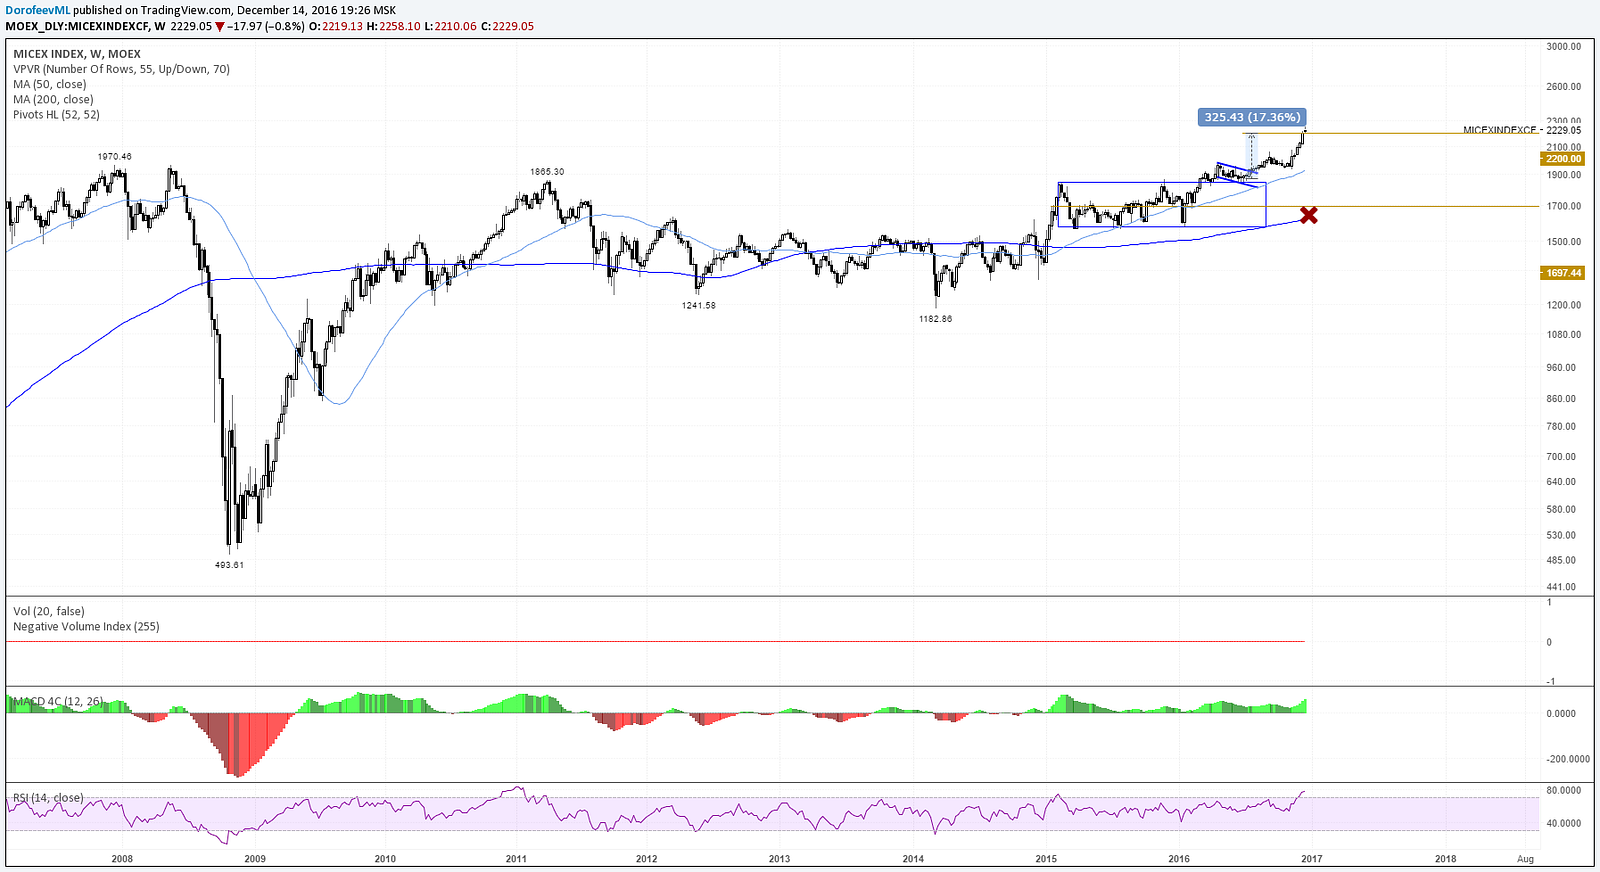Click the 1241.58 pivot low label
Screen dimensions: 1600x872
tap(699, 305)
